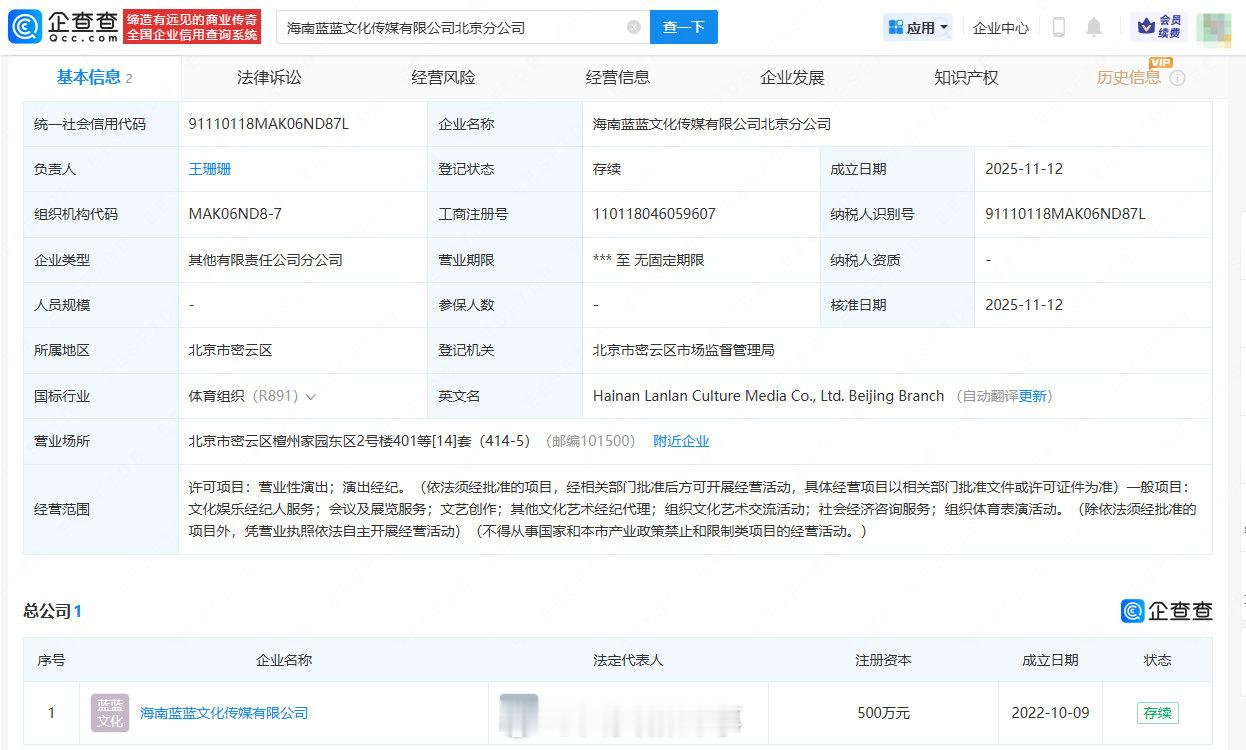Screen dimensions: 1246x750
Task: Switch to the 知识产权 tab
Action: click(x=966, y=77)
